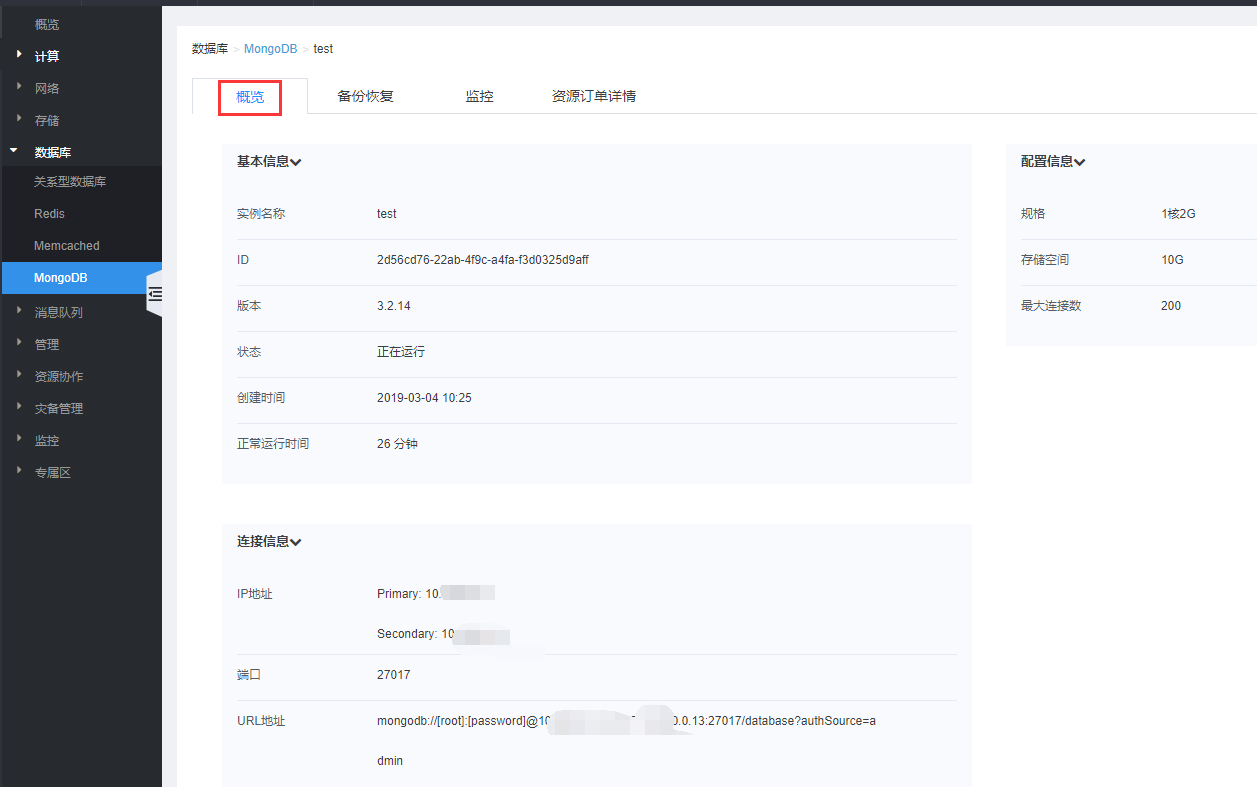Click the Primary IP address entry
Viewport: 1257px width, 787px height.
coord(436,594)
